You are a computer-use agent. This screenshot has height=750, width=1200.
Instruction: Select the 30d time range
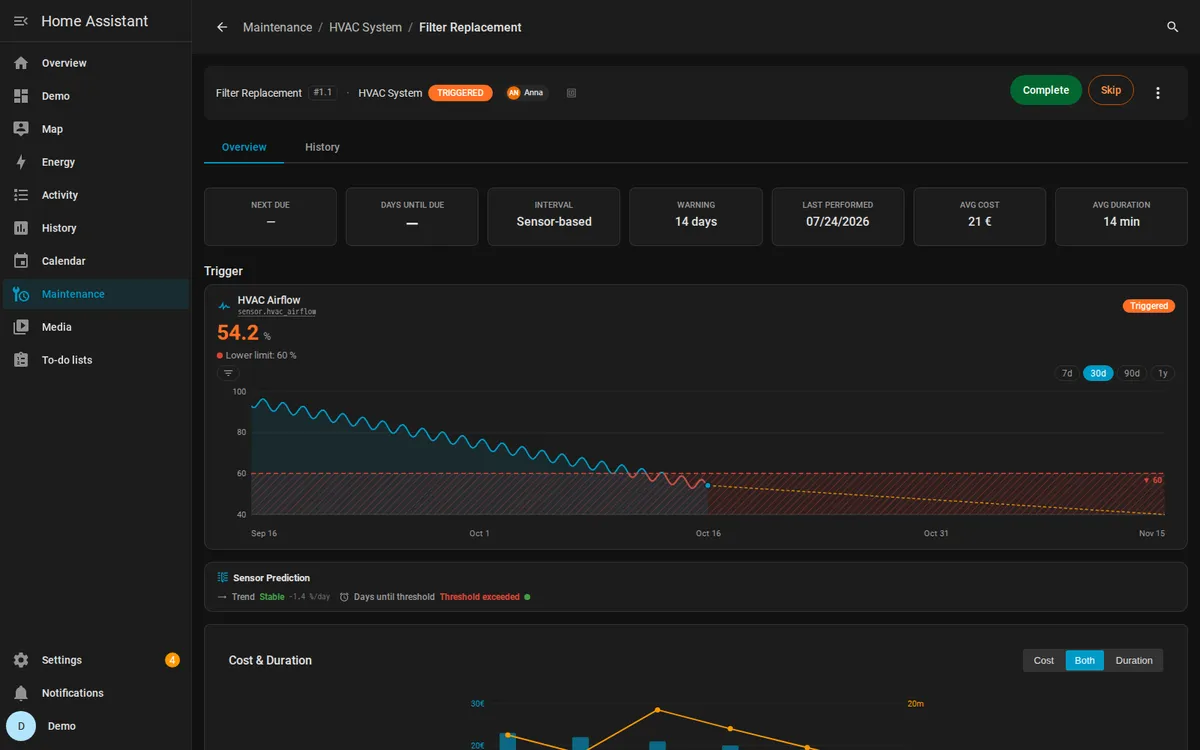(x=1098, y=373)
